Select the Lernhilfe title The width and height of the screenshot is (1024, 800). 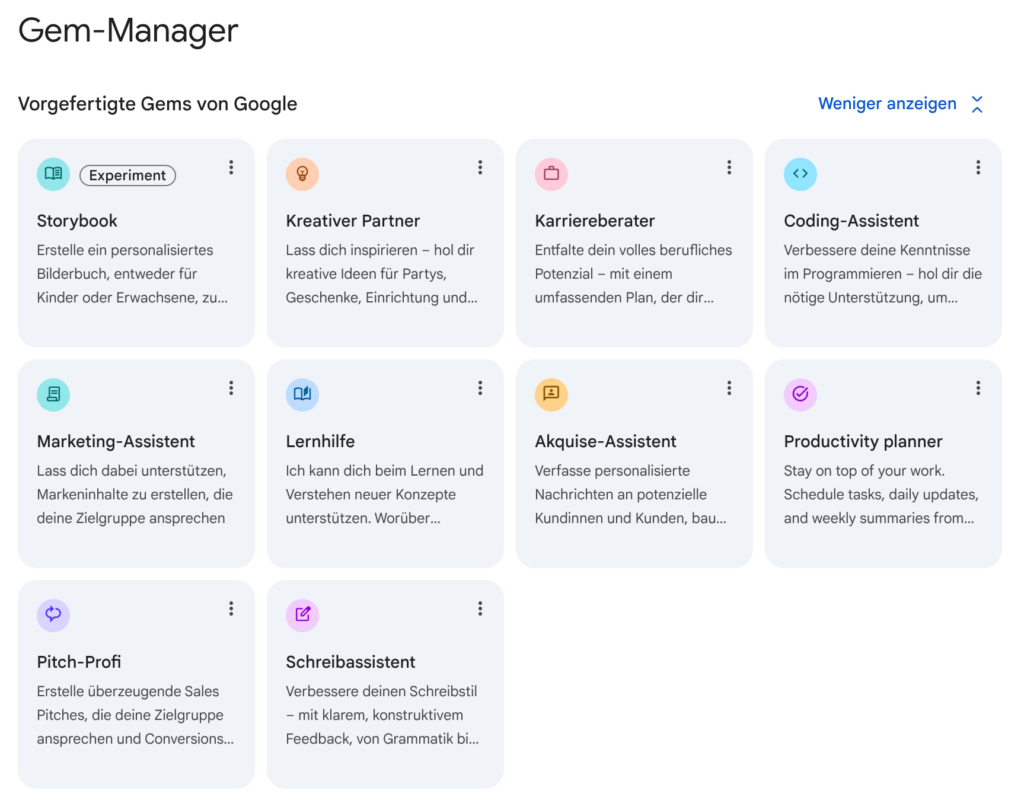pyautogui.click(x=320, y=441)
